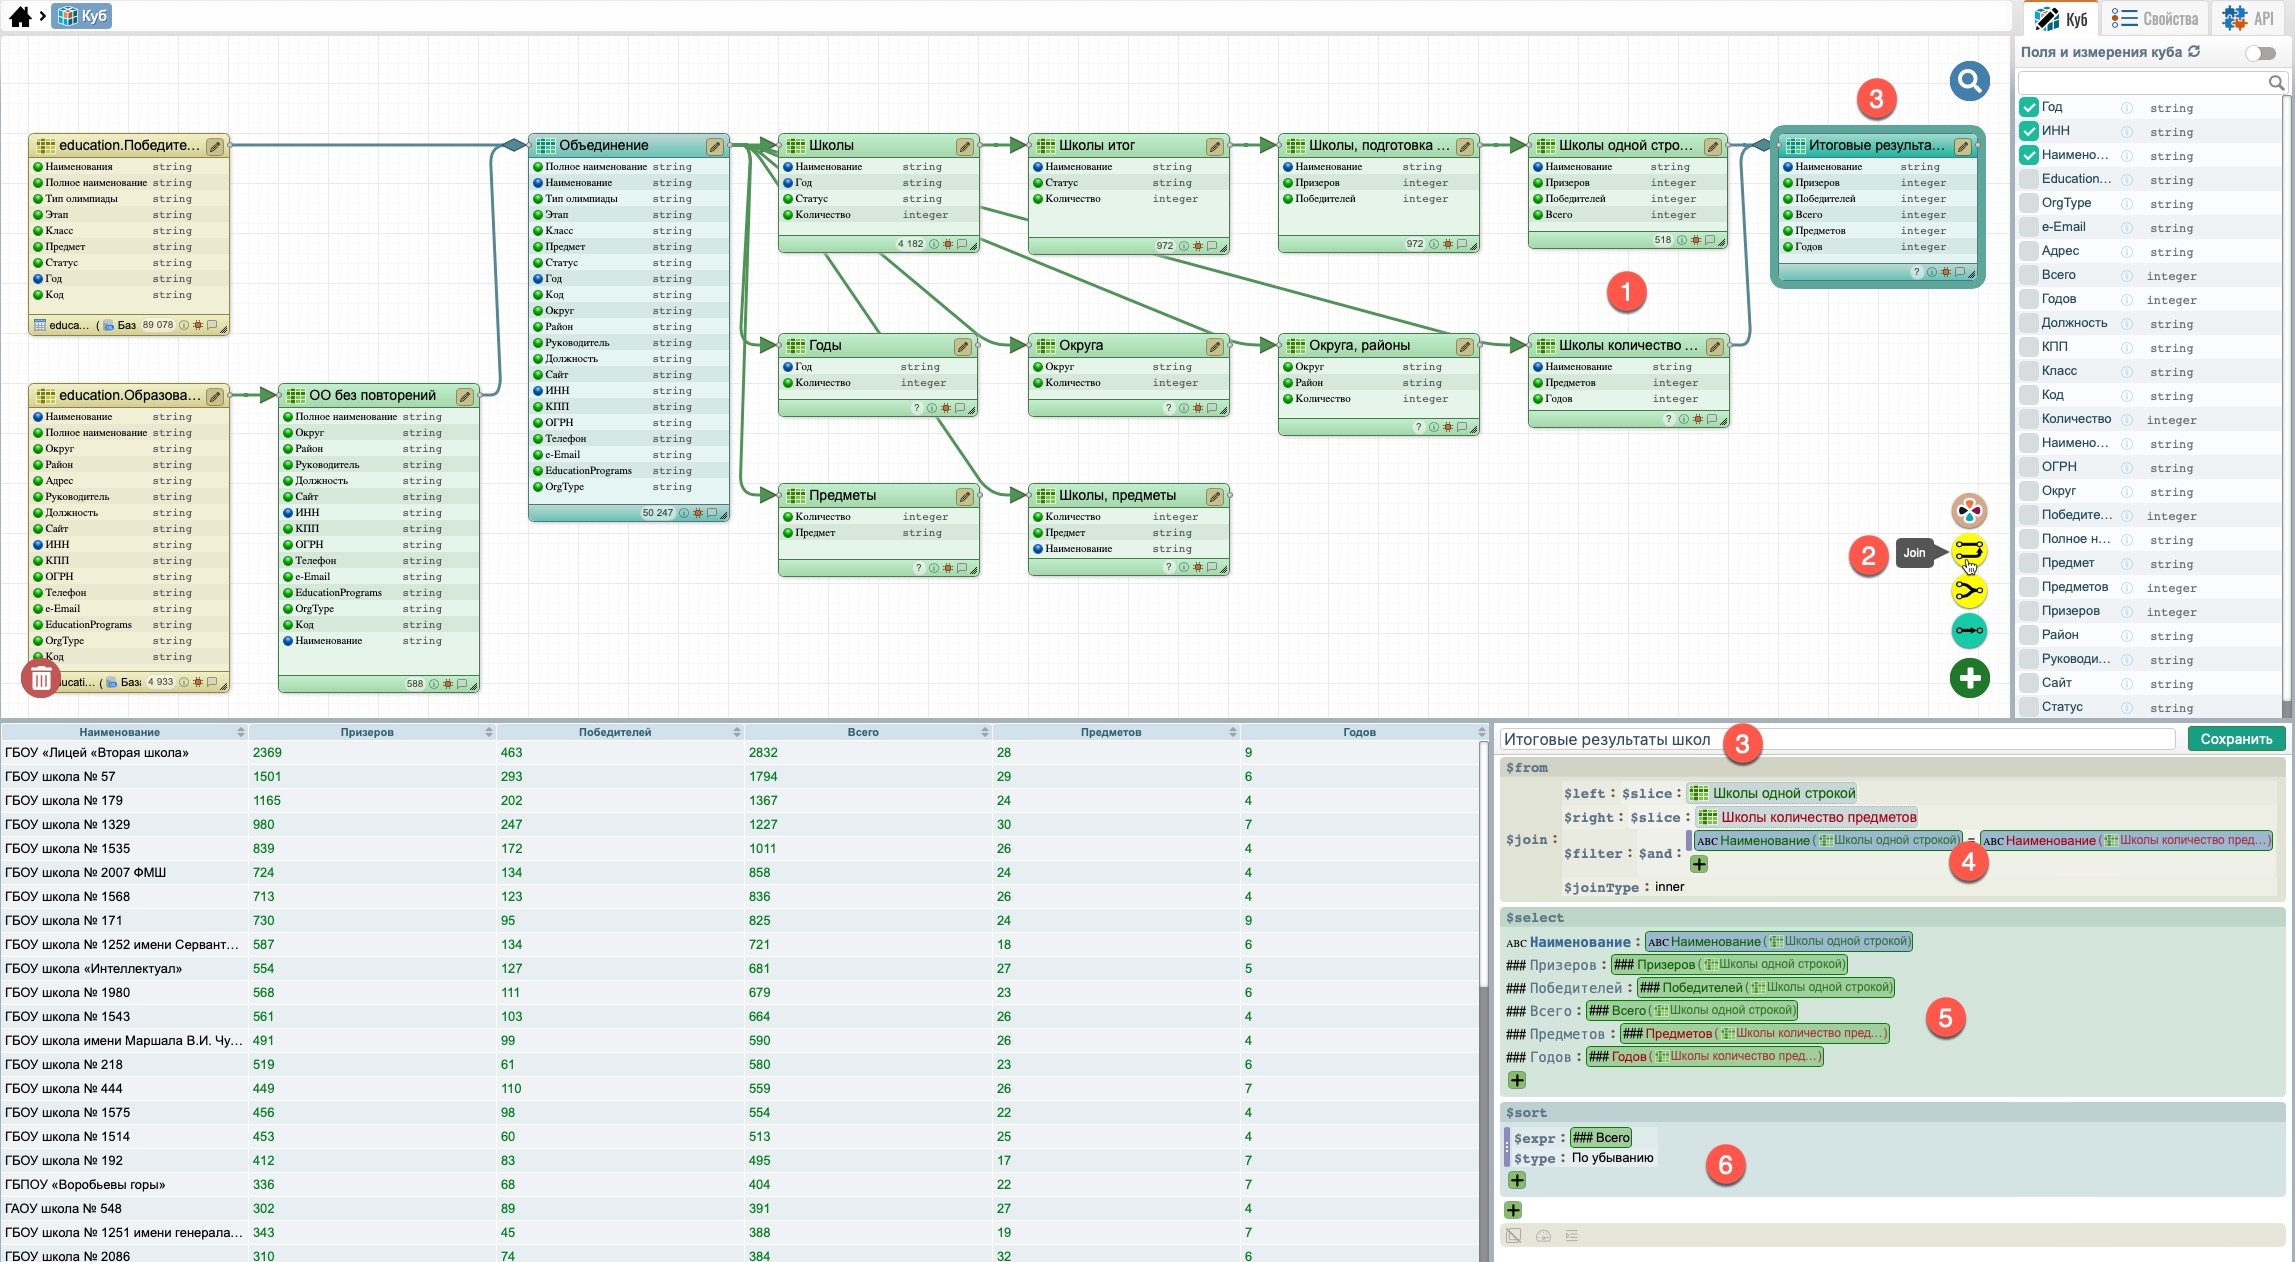
Task: Click the green add slice plus button
Action: 1968,678
